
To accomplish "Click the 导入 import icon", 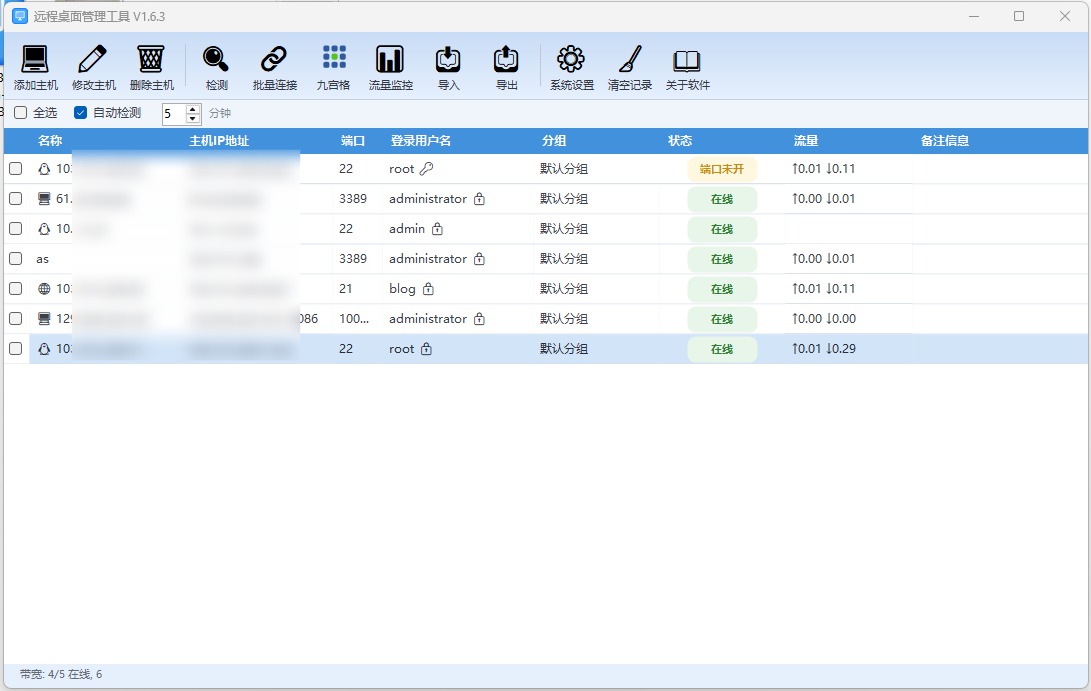I will (x=448, y=67).
